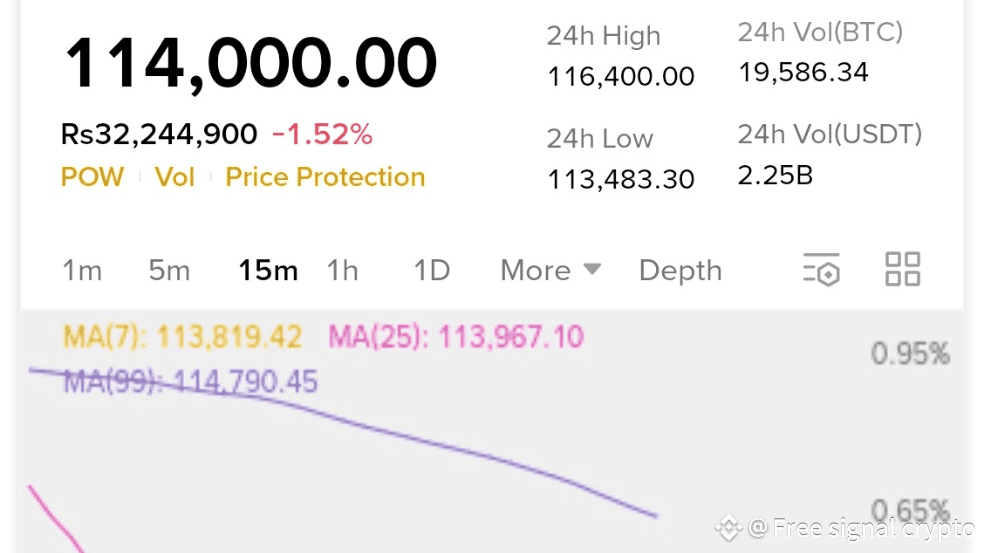984x553 pixels.
Task: Switch to the 5m timeframe
Action: [169, 271]
